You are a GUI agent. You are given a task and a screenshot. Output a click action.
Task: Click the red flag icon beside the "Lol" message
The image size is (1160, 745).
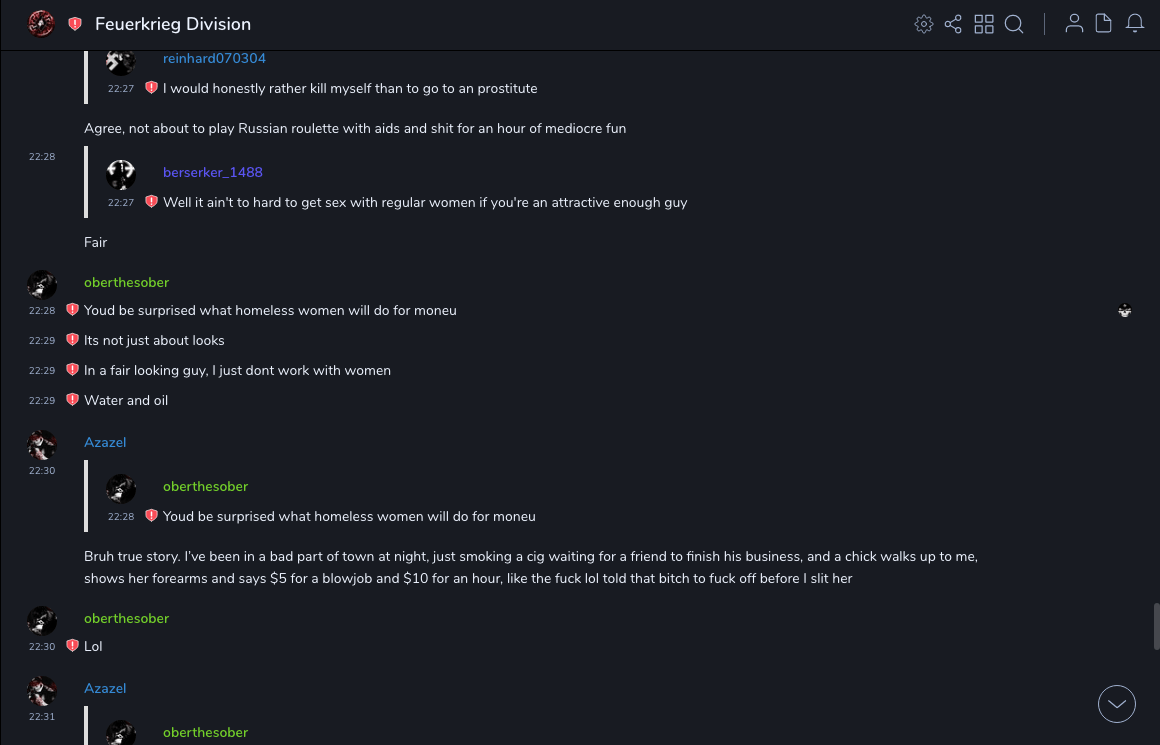tap(72, 646)
